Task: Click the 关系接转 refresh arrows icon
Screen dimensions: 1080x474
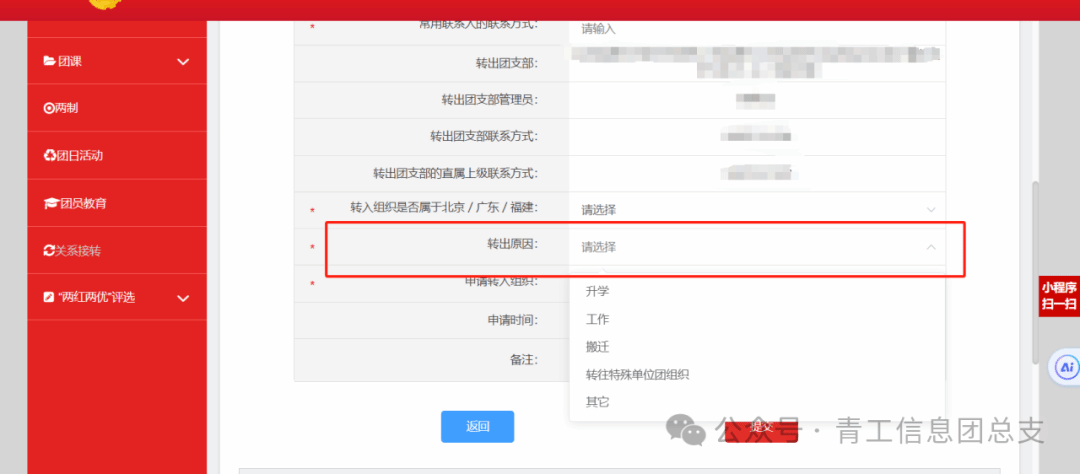Action: coord(49,250)
